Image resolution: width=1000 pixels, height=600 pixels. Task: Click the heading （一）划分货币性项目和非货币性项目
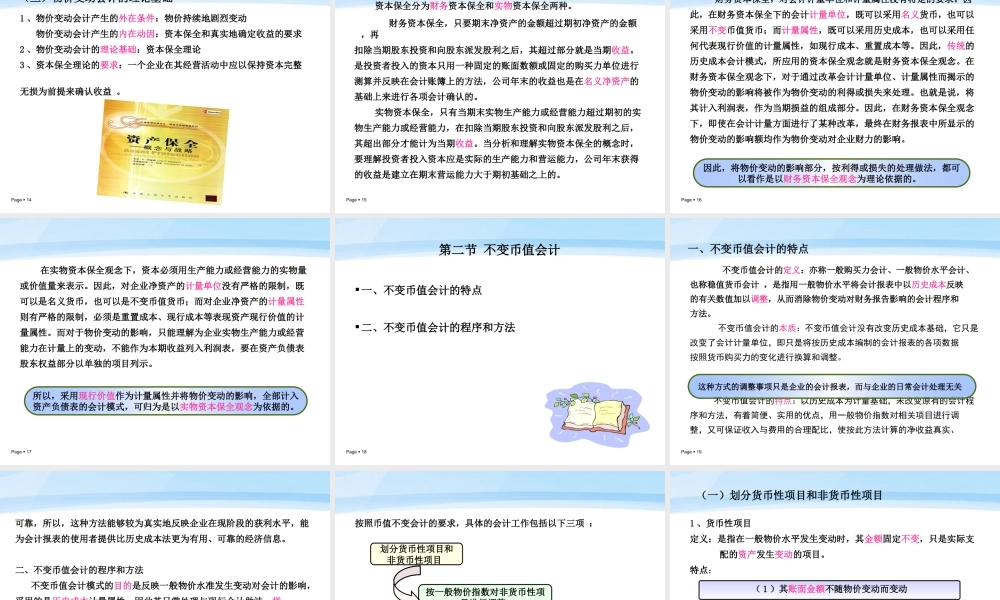(792, 495)
